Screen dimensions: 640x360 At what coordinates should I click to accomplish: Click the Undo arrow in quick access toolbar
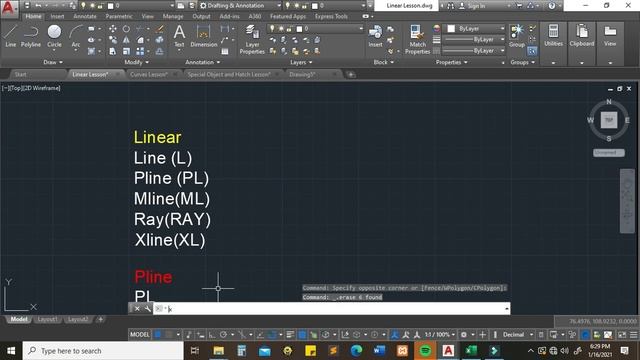(x=38, y=6)
